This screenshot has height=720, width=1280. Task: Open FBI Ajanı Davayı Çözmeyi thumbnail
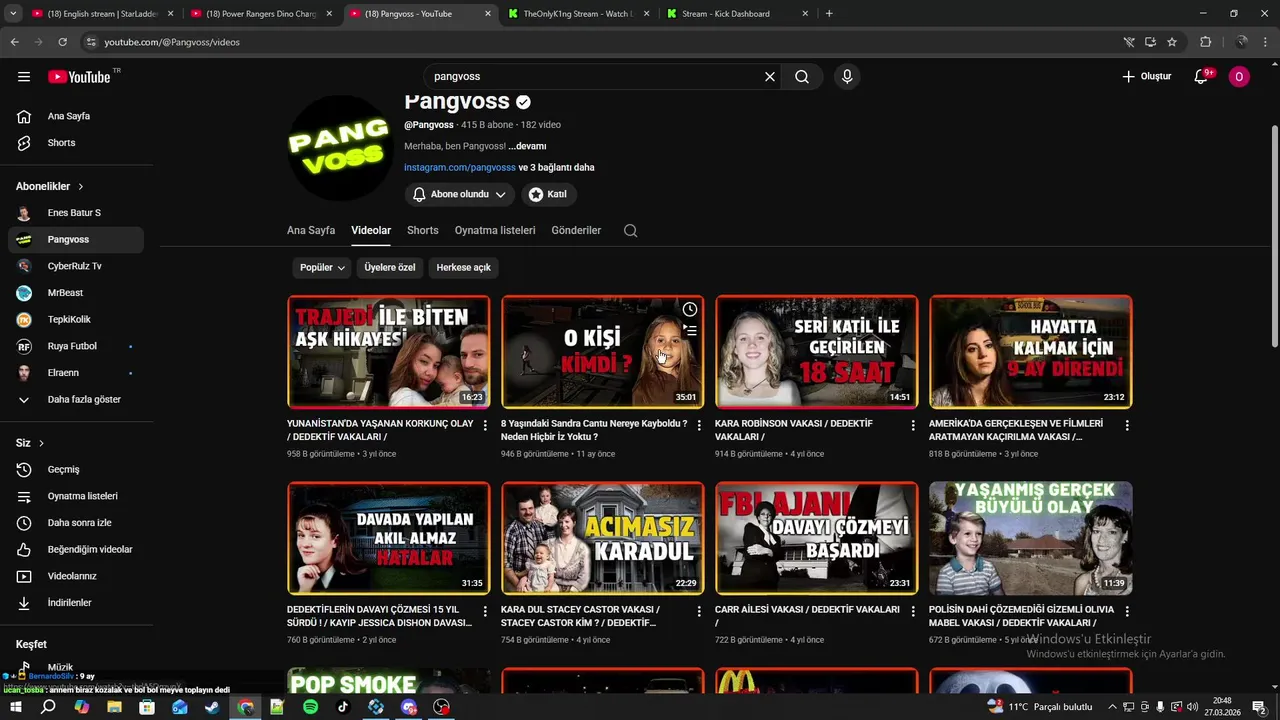click(817, 538)
